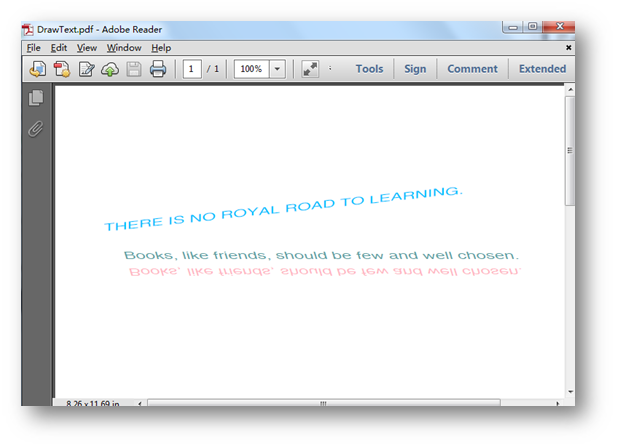This screenshot has height=448, width=617.
Task: Click the cloud upload toolbar icon
Action: pos(110,69)
